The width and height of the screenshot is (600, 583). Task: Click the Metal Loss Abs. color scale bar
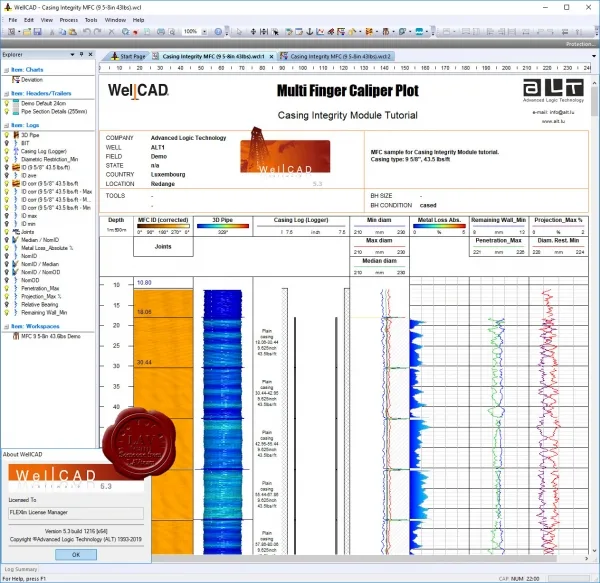click(x=439, y=226)
